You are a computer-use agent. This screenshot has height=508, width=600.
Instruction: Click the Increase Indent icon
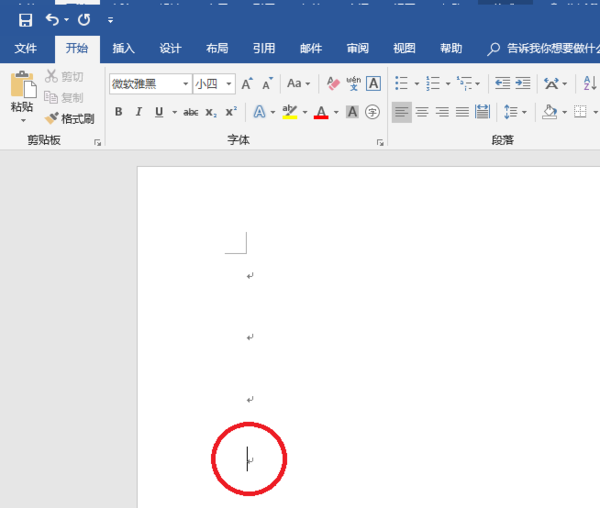click(523, 83)
